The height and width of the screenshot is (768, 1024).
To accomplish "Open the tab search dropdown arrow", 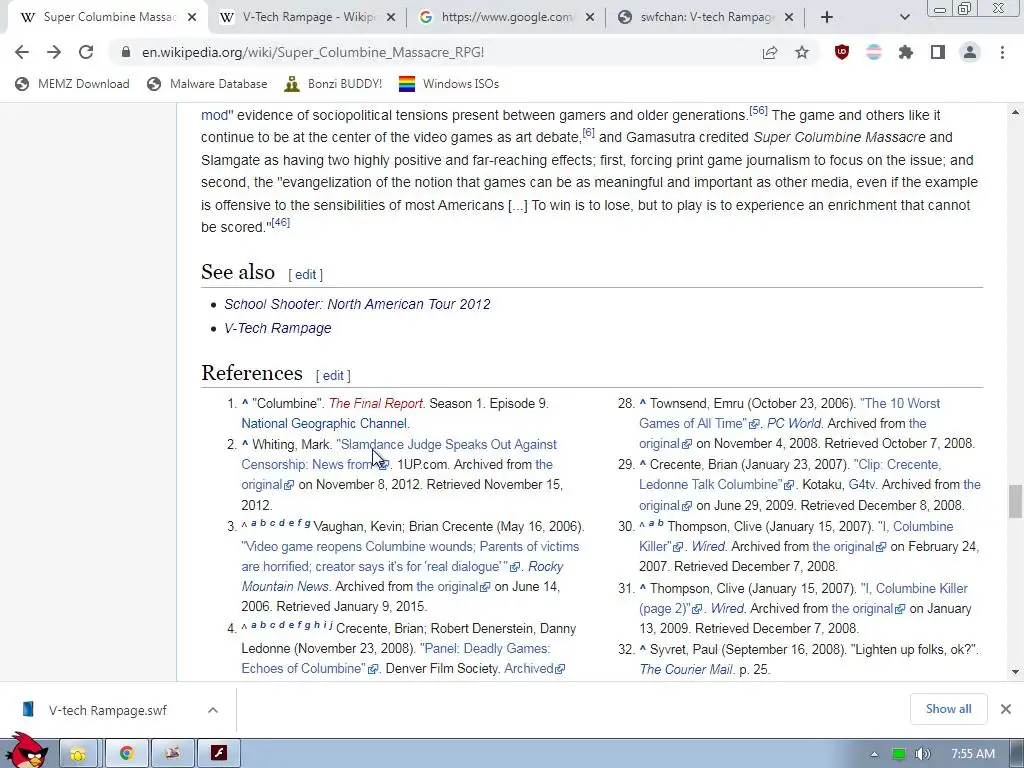I will point(904,17).
